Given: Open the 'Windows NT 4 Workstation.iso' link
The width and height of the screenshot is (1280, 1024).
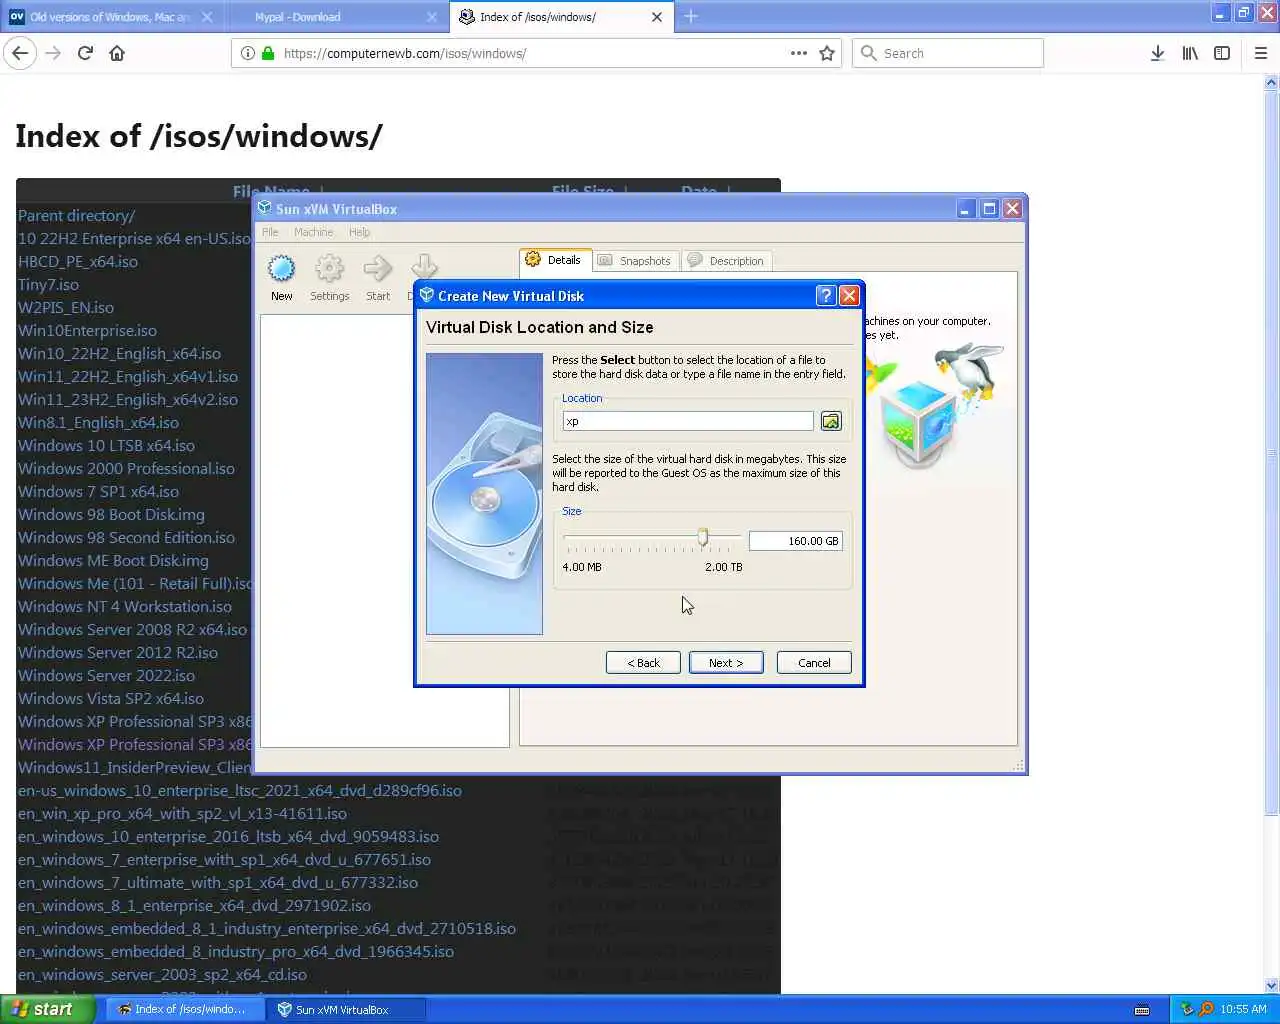Looking at the screenshot, I should 125,606.
